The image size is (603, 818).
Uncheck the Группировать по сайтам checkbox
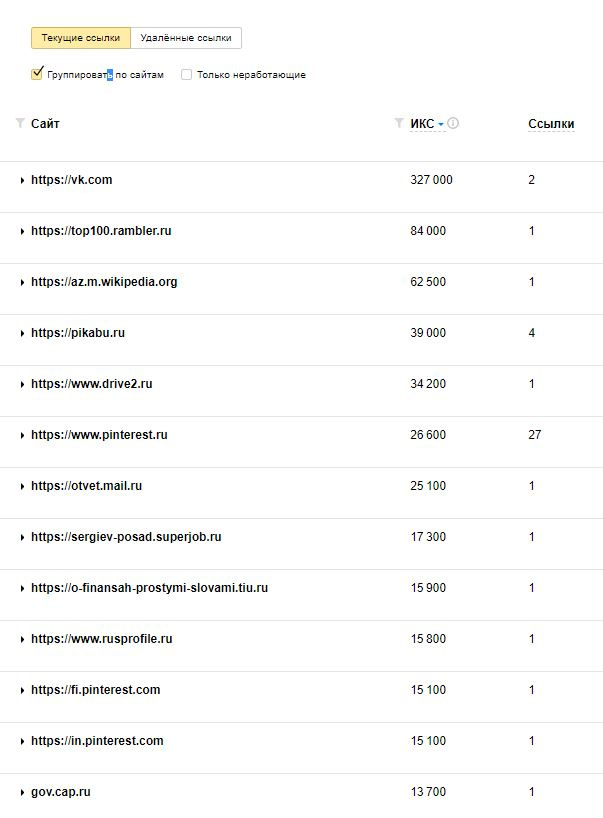pyautogui.click(x=37, y=74)
